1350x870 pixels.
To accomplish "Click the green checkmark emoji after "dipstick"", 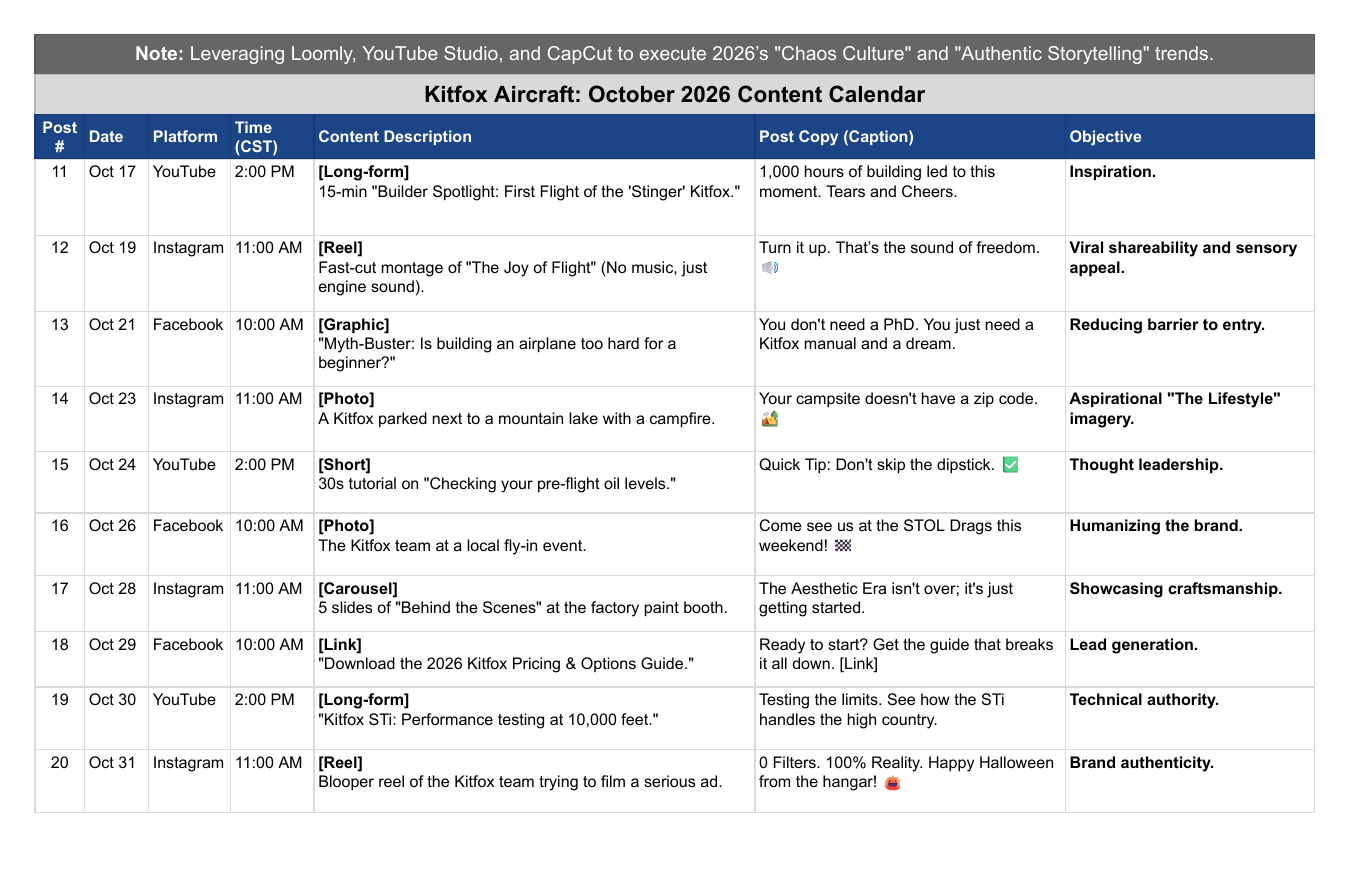I will (x=1010, y=464).
